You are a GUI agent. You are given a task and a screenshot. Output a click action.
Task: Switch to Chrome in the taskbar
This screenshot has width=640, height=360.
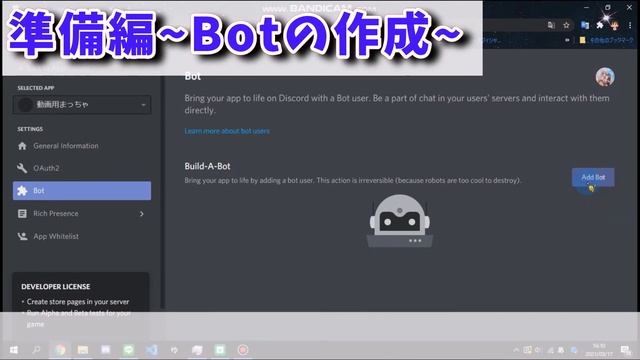click(60, 350)
